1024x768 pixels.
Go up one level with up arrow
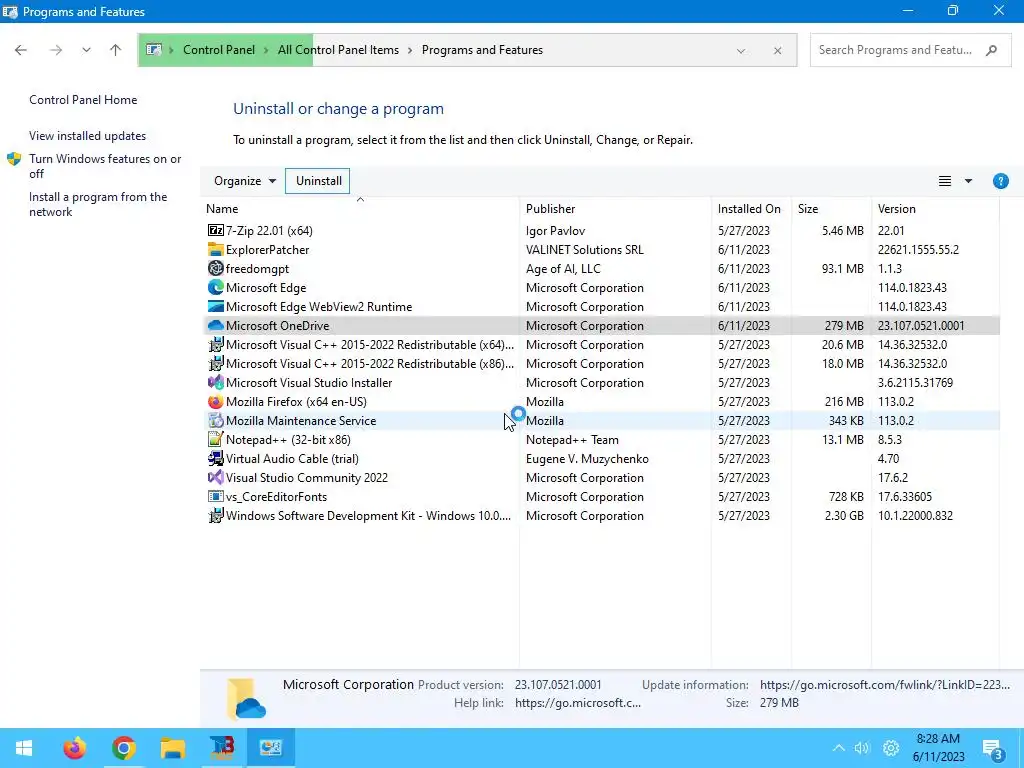[116, 50]
